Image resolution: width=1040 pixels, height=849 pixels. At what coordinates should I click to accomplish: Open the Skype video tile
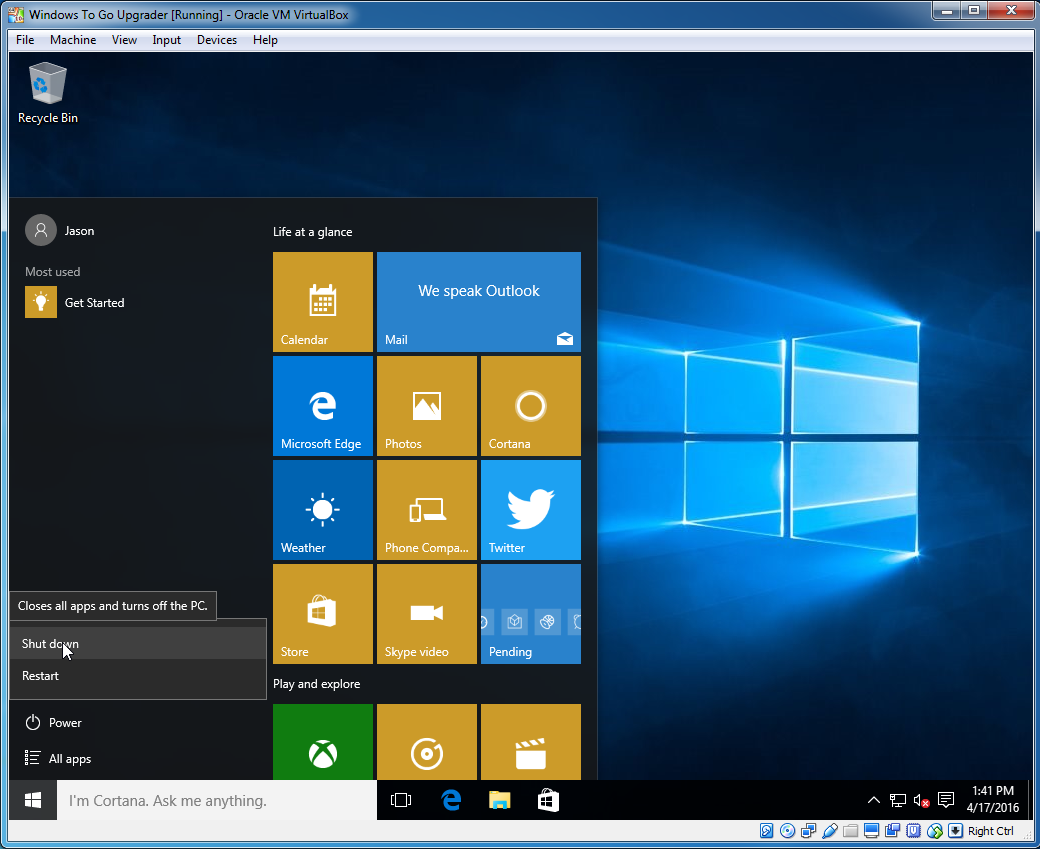tap(426, 614)
